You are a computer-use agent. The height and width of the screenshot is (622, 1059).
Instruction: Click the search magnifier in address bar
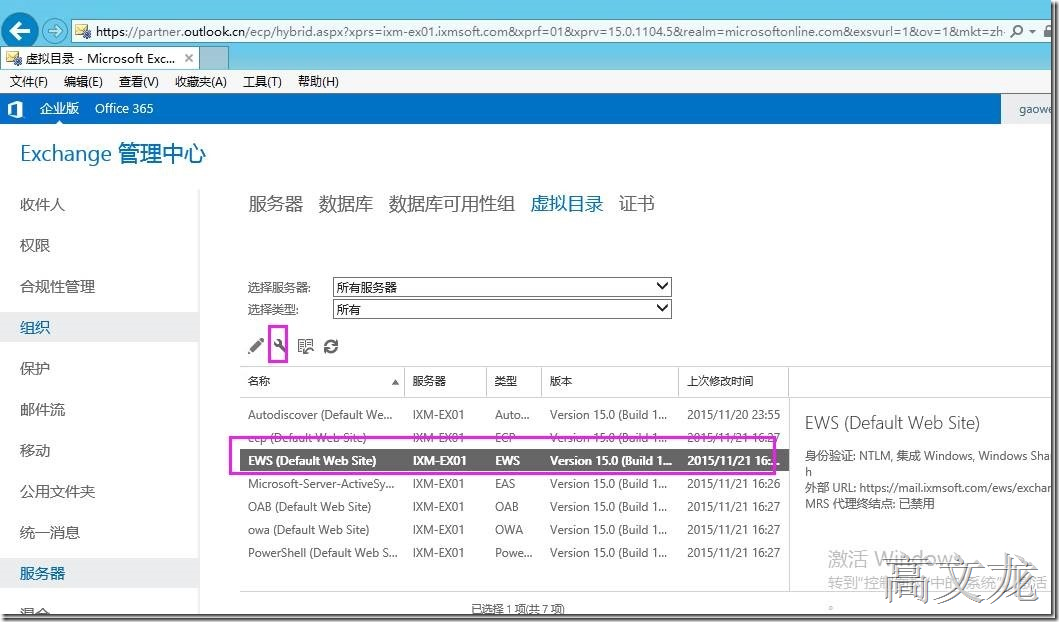pyautogui.click(x=1017, y=31)
